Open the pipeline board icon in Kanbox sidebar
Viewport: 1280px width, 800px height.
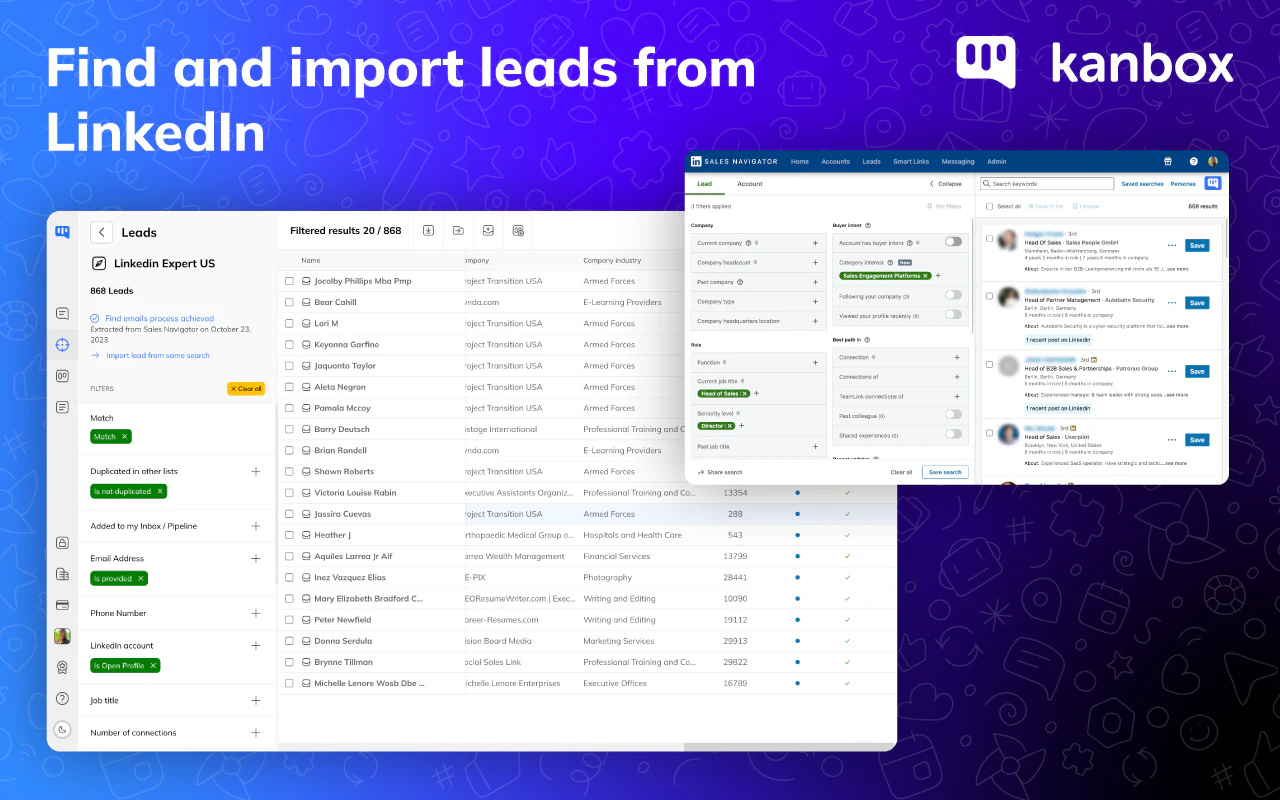click(x=62, y=376)
